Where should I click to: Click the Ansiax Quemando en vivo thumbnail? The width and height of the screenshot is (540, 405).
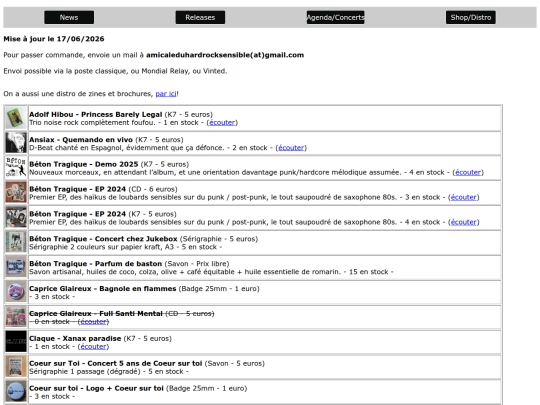(16, 143)
